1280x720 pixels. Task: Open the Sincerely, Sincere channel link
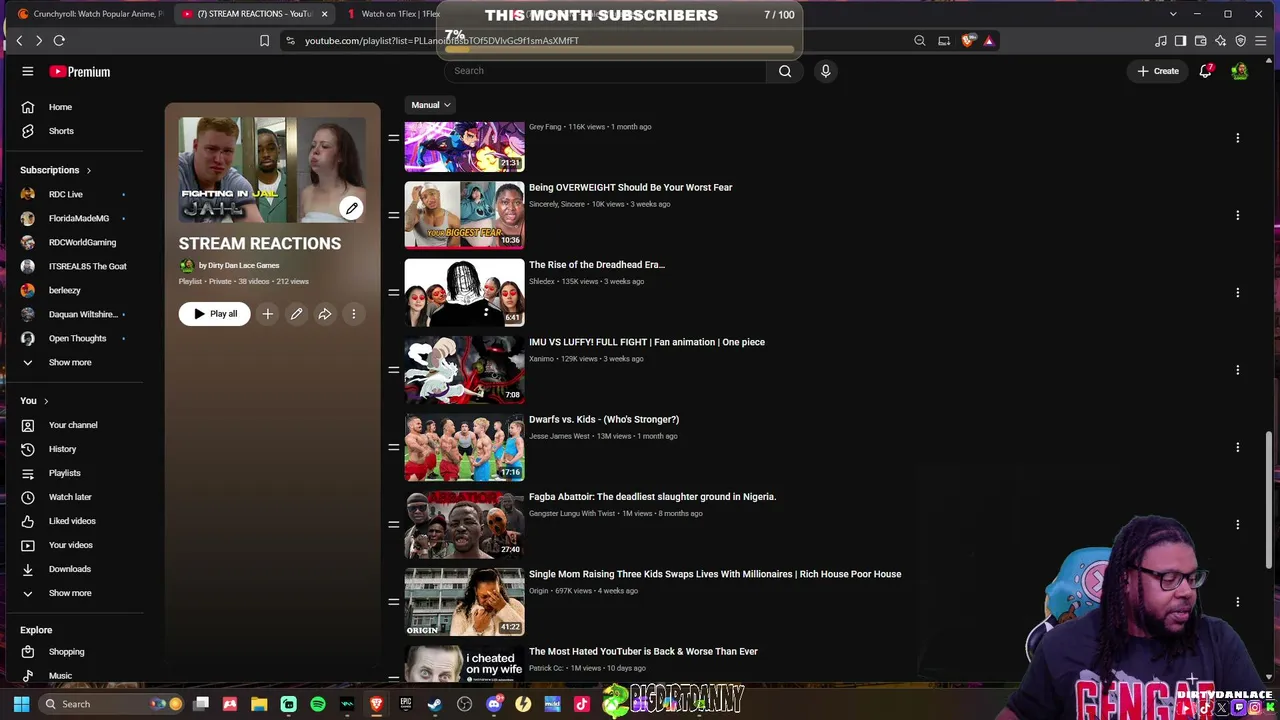click(x=557, y=204)
